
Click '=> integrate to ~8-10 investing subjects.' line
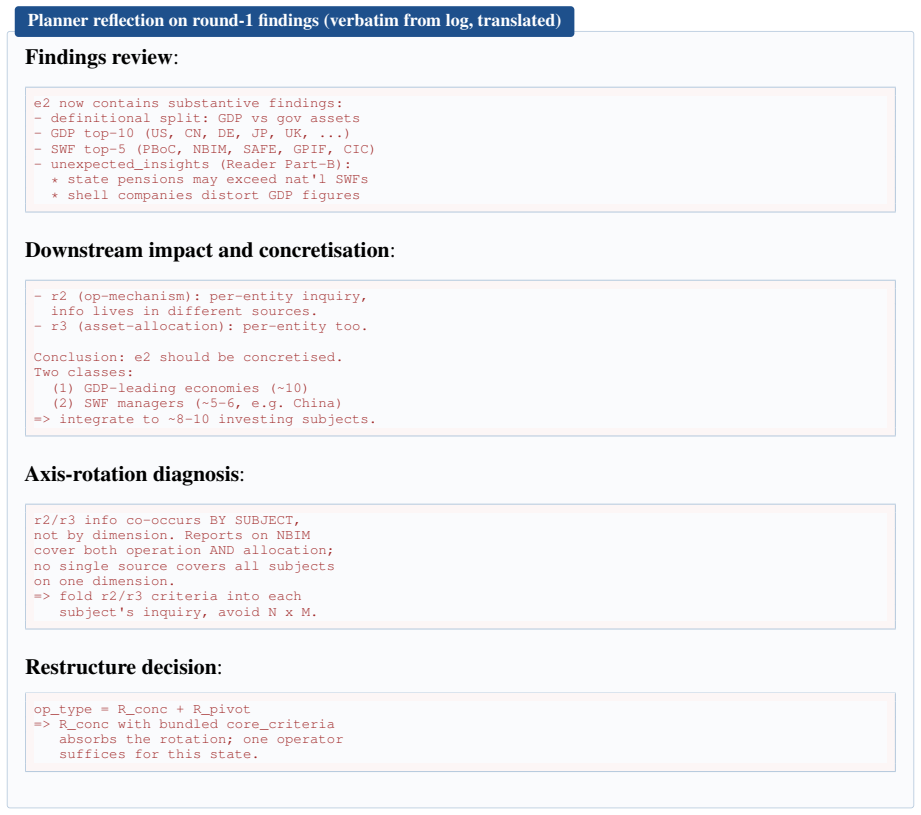click(204, 419)
